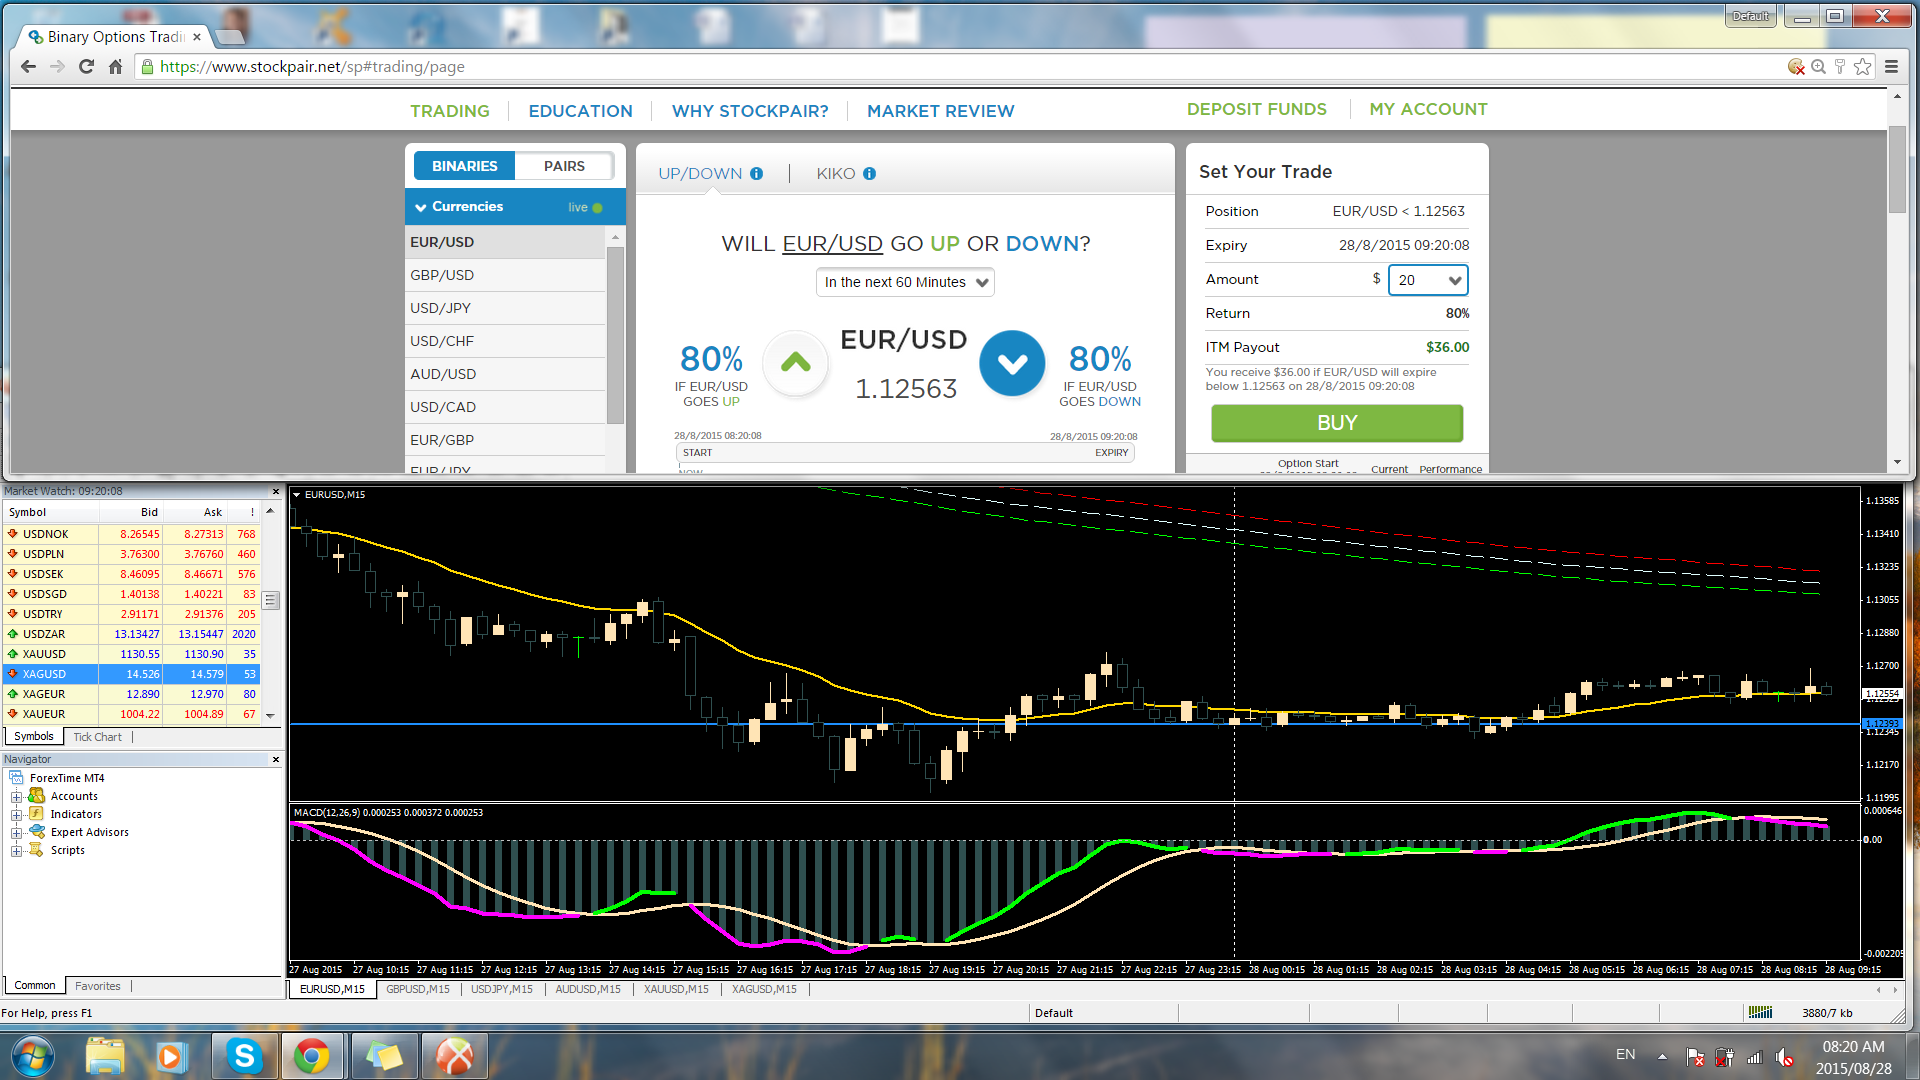Close the Navigator panel
This screenshot has width=1920, height=1080.
click(276, 760)
